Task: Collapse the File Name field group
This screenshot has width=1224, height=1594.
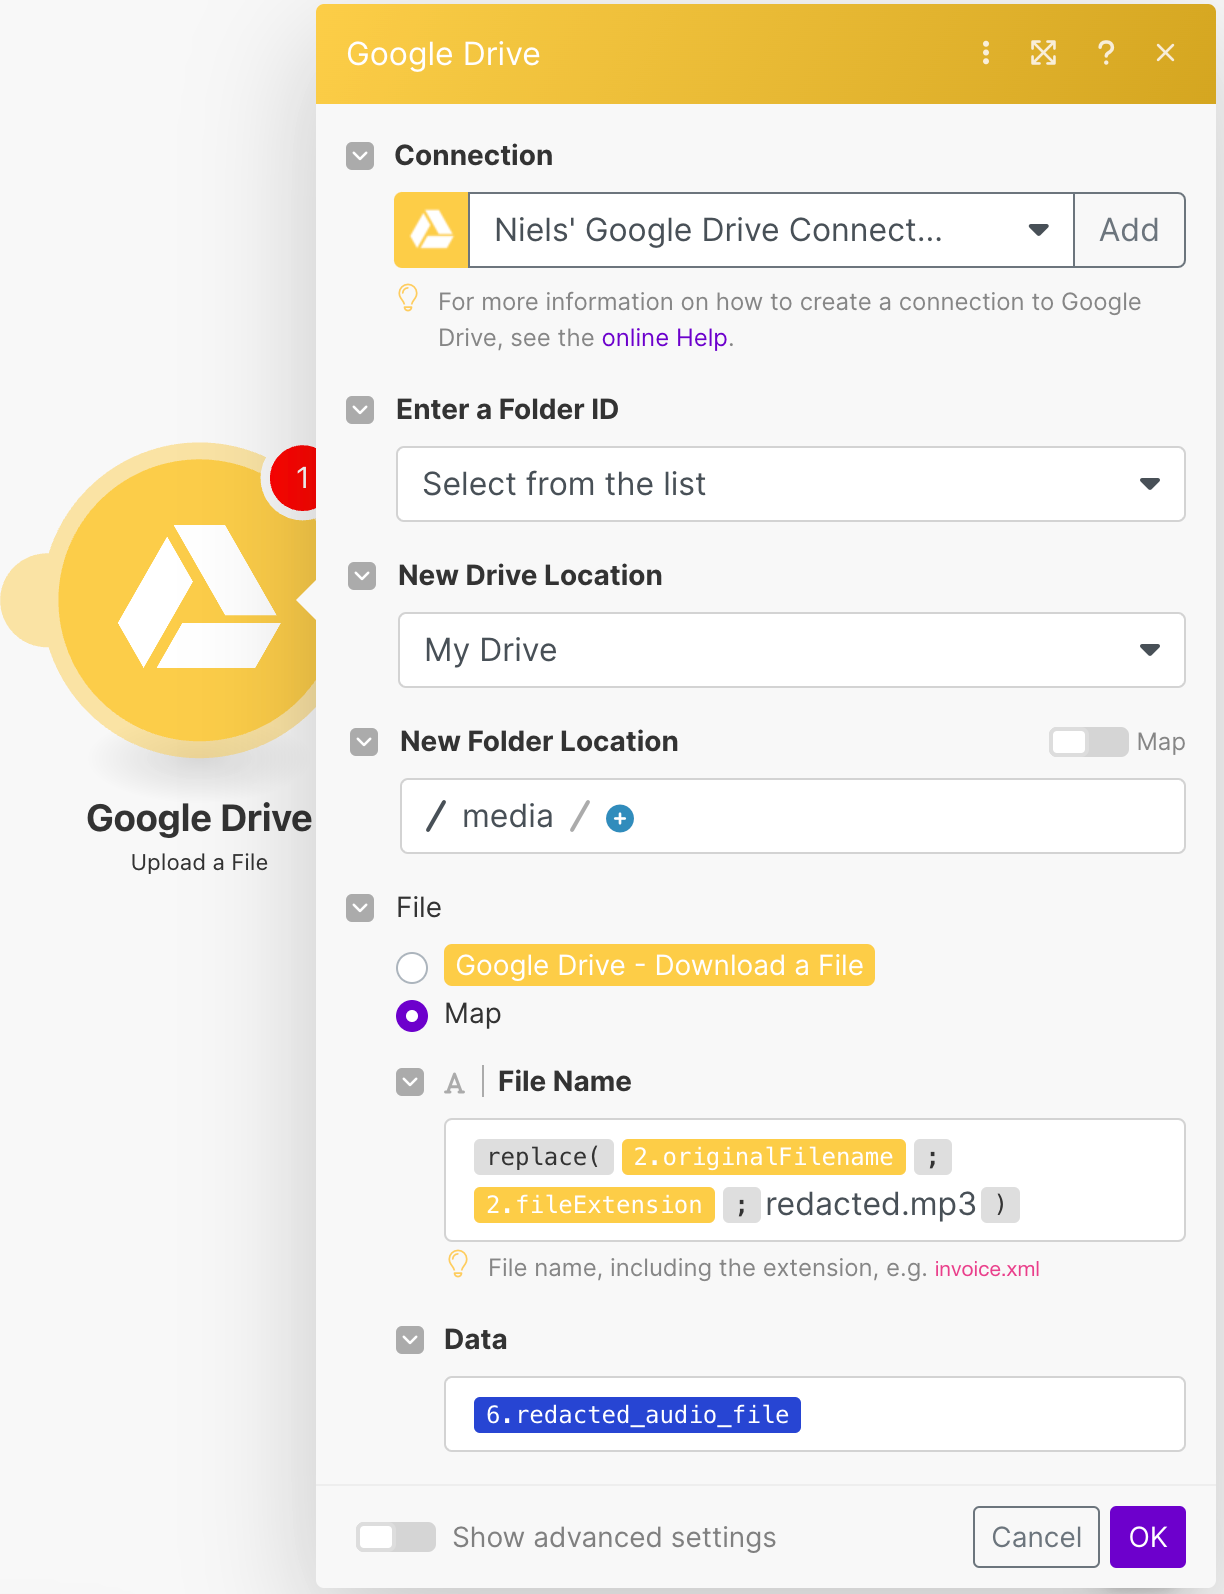Action: pyautogui.click(x=410, y=1082)
